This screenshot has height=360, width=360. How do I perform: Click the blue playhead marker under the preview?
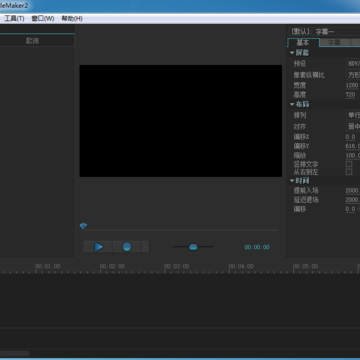[x=83, y=226]
